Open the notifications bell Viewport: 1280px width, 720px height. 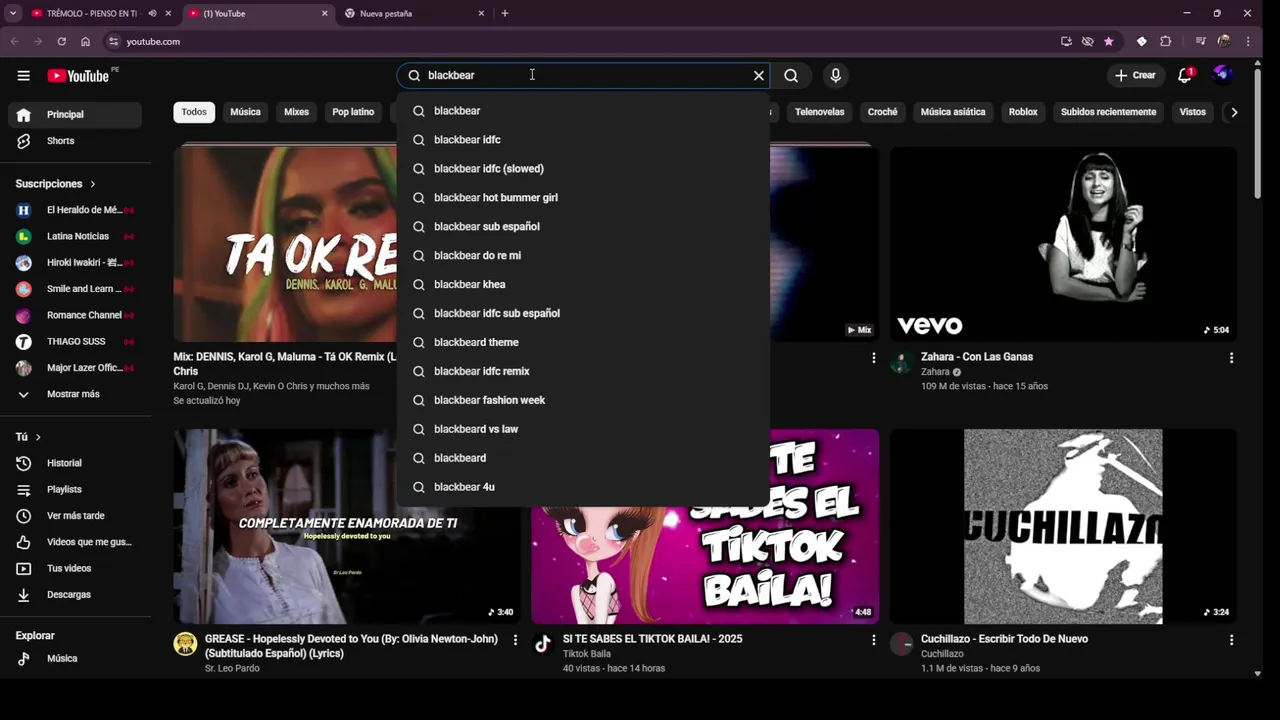coord(1185,75)
